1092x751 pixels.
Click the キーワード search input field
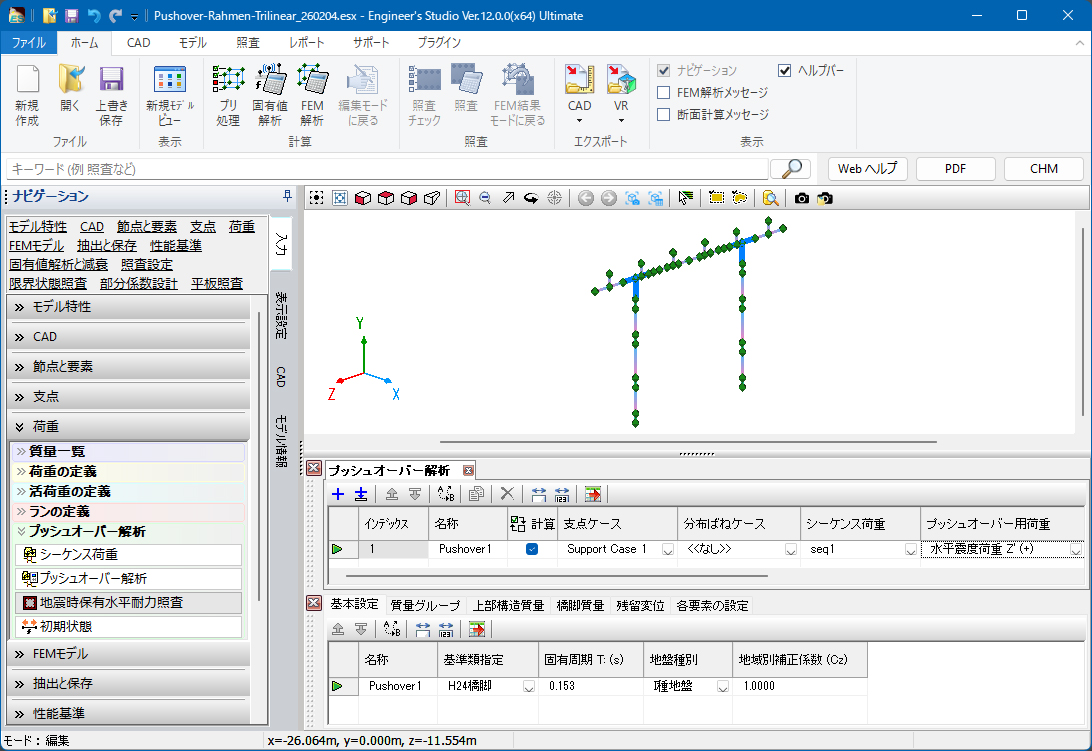(x=387, y=169)
